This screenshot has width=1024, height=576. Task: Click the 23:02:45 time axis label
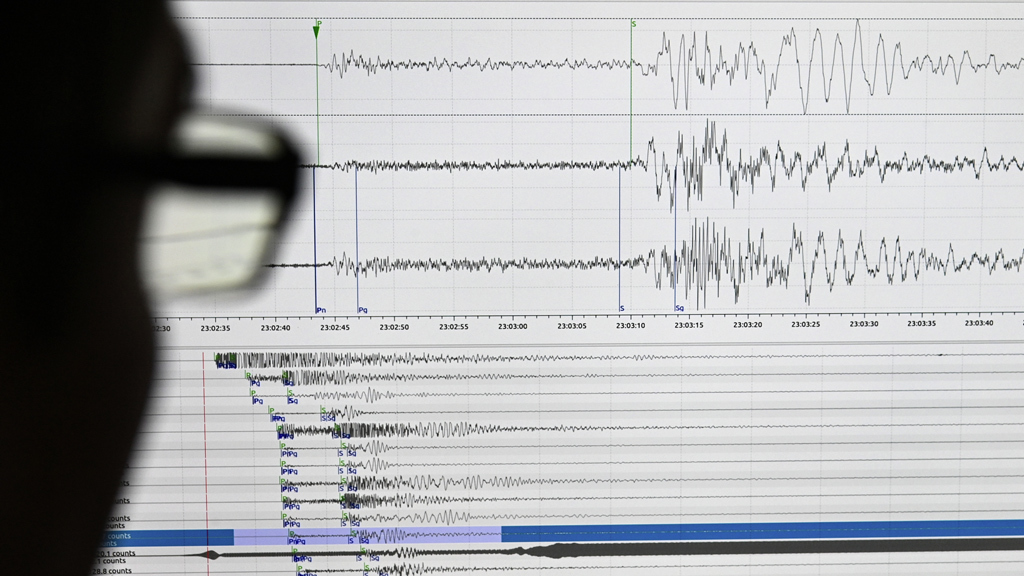click(335, 326)
